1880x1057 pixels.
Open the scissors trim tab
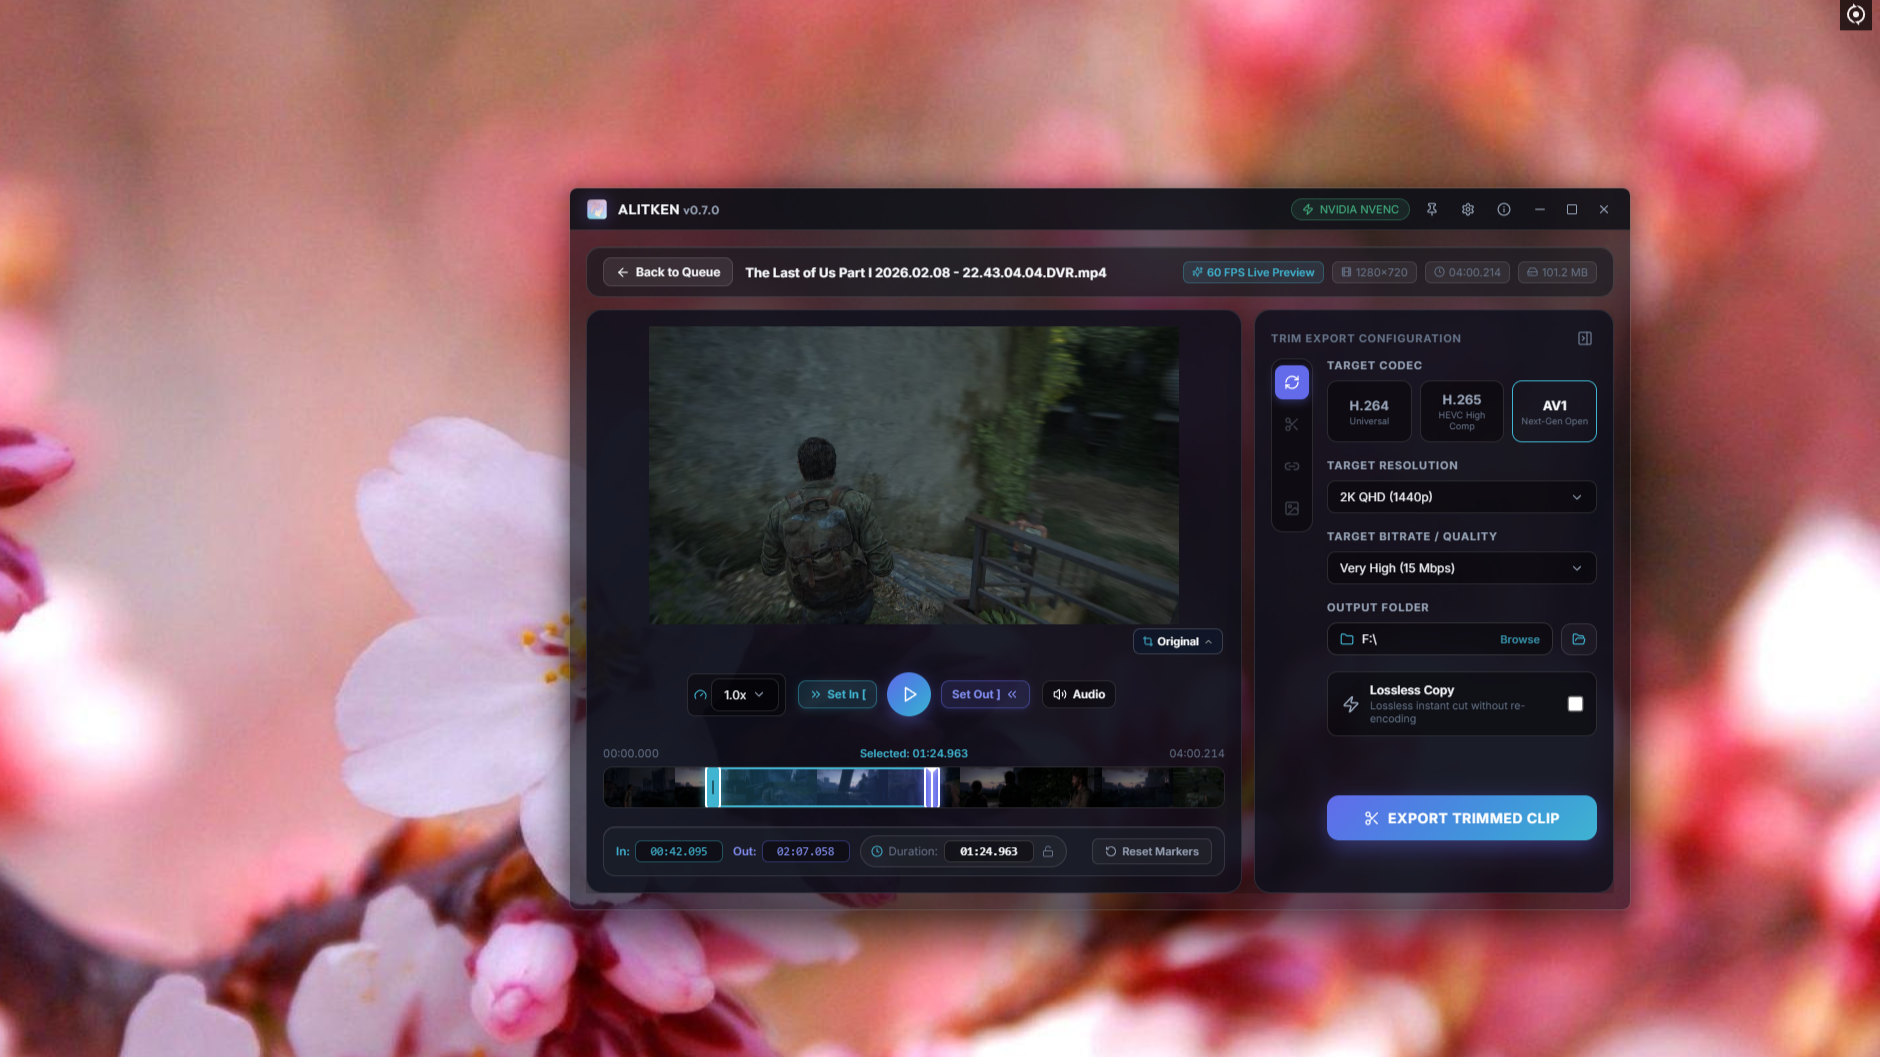1292,424
